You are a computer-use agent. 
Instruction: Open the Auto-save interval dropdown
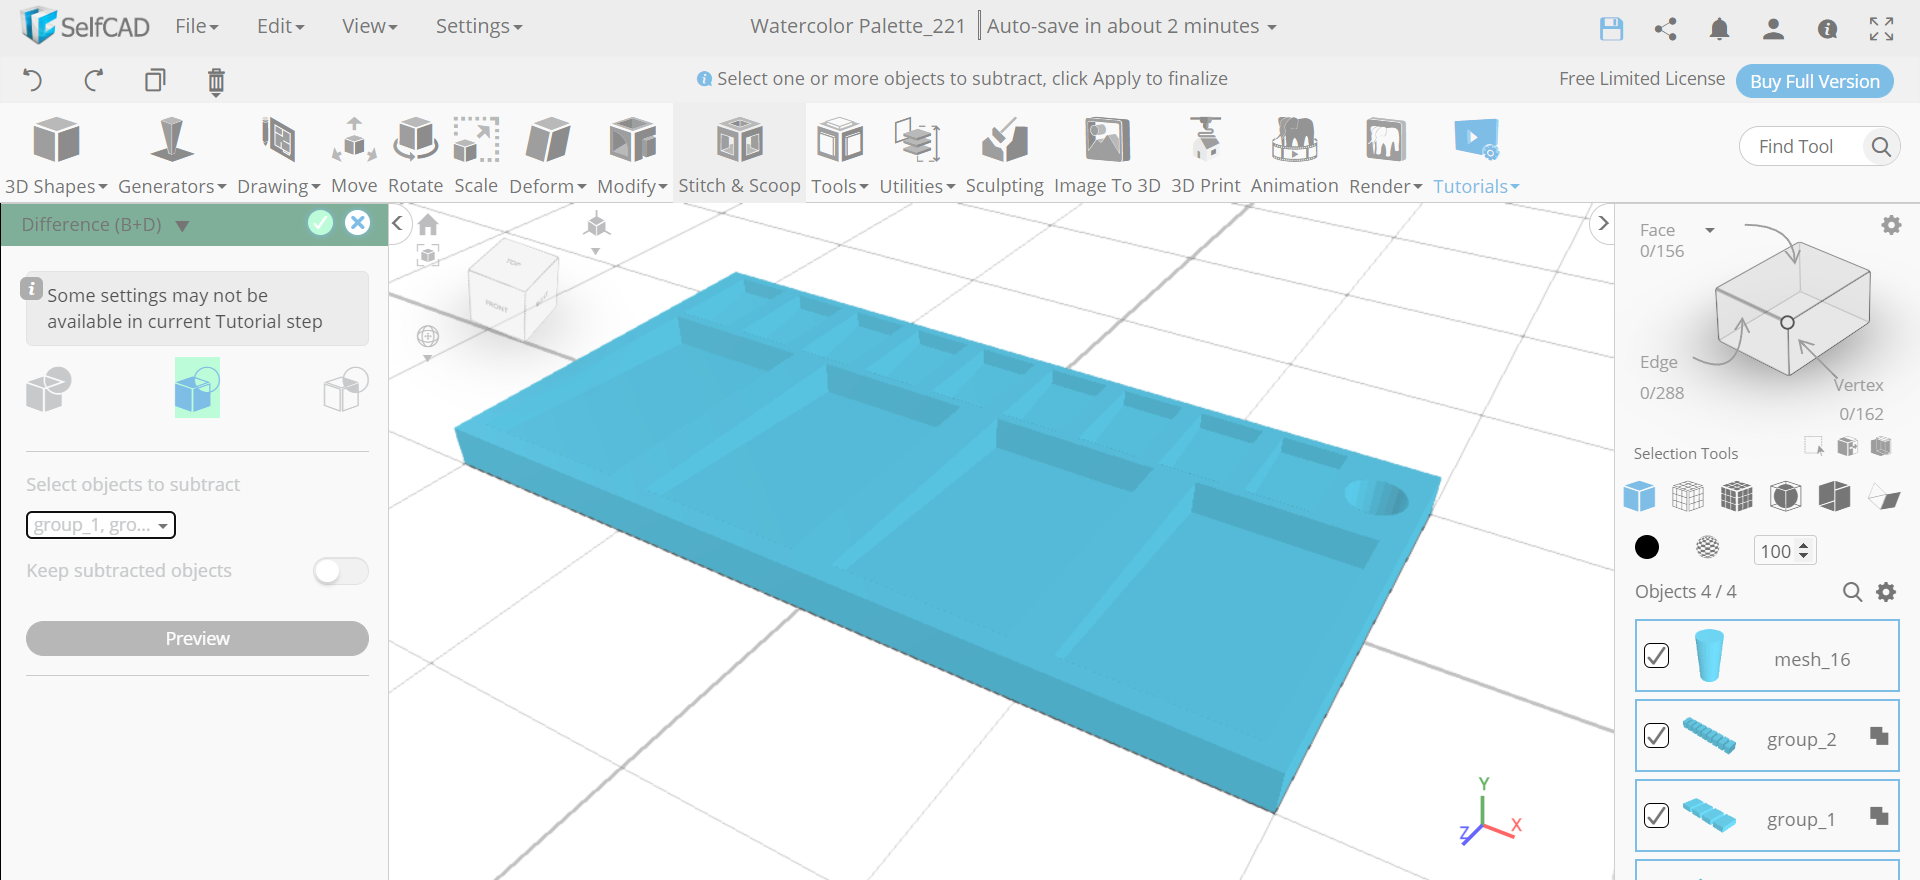coord(1272,28)
